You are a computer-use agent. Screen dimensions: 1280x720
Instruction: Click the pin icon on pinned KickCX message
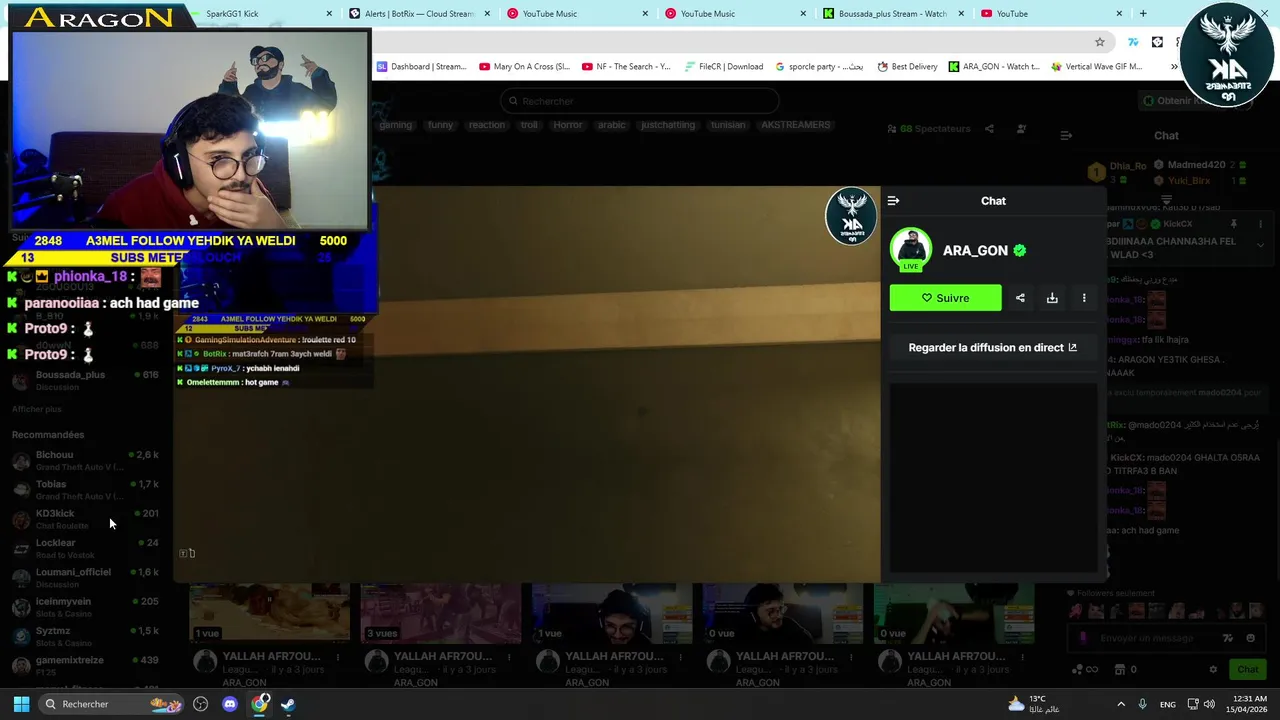pyautogui.click(x=1233, y=224)
